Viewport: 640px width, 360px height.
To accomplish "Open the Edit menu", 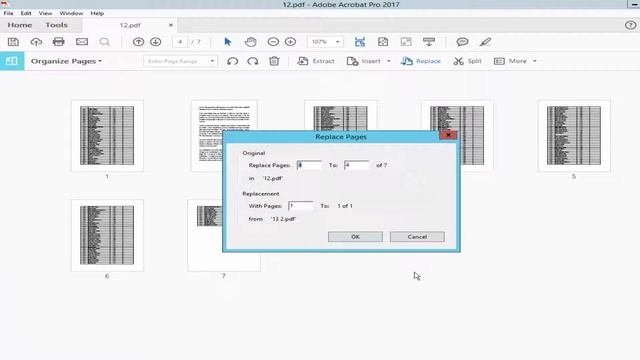I will (26, 13).
